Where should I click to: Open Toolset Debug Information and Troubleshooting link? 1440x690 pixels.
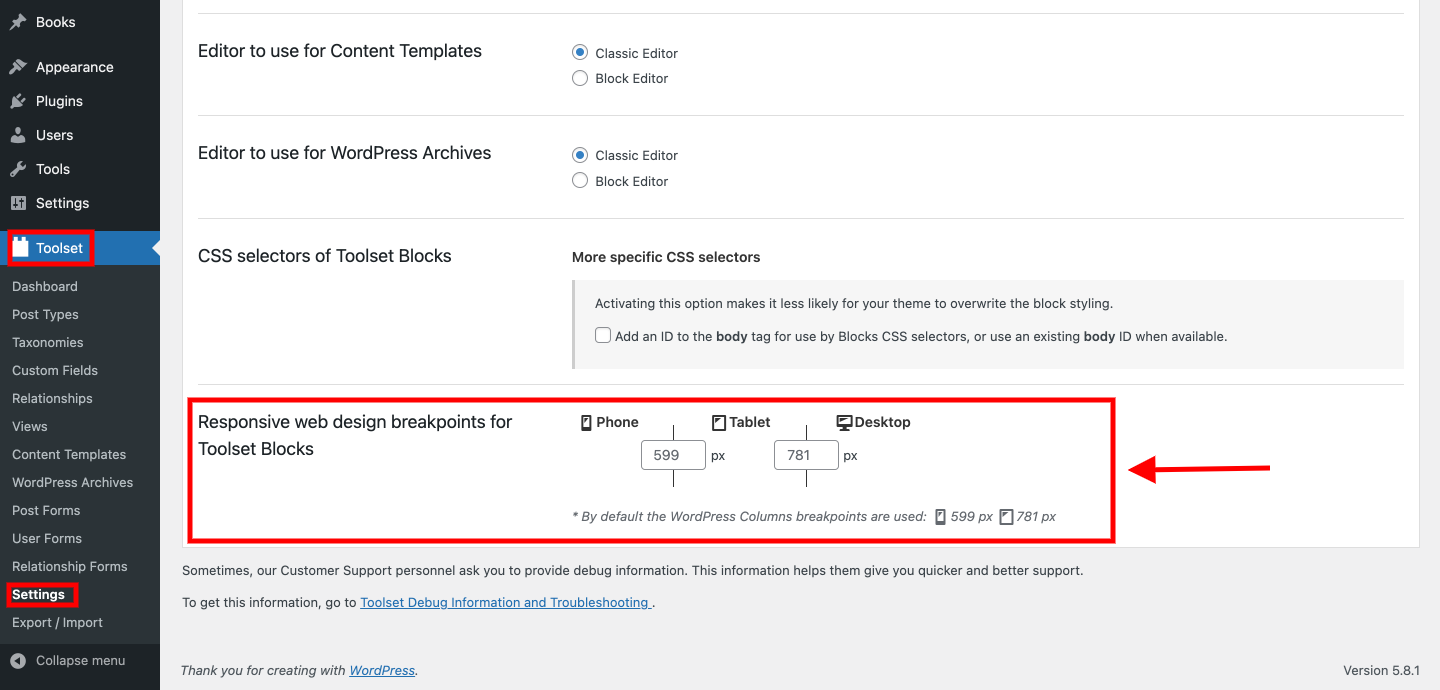point(506,602)
